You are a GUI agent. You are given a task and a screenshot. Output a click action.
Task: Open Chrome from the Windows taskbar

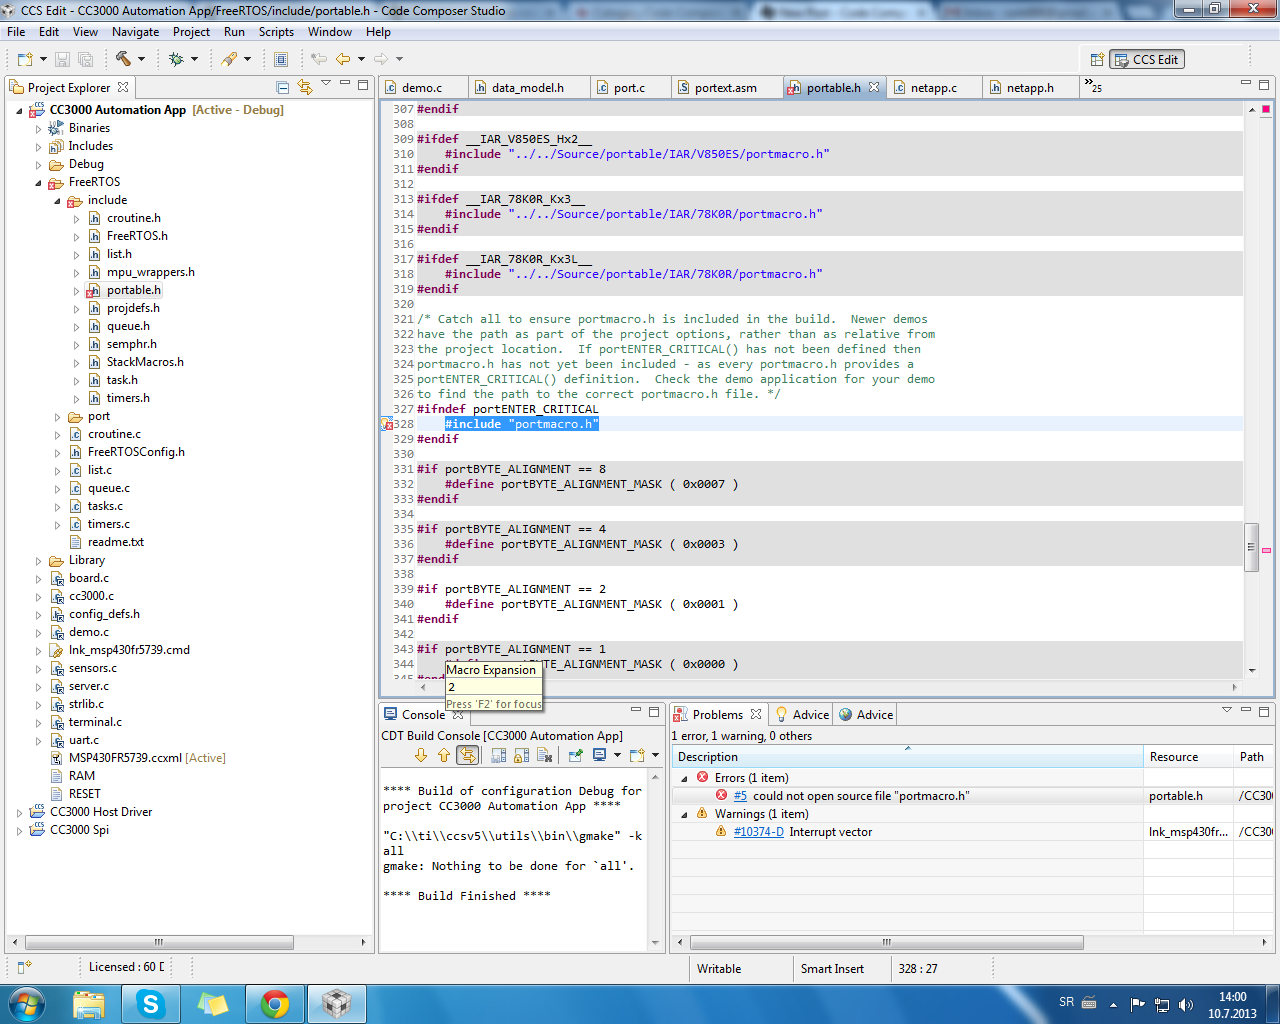click(274, 1003)
